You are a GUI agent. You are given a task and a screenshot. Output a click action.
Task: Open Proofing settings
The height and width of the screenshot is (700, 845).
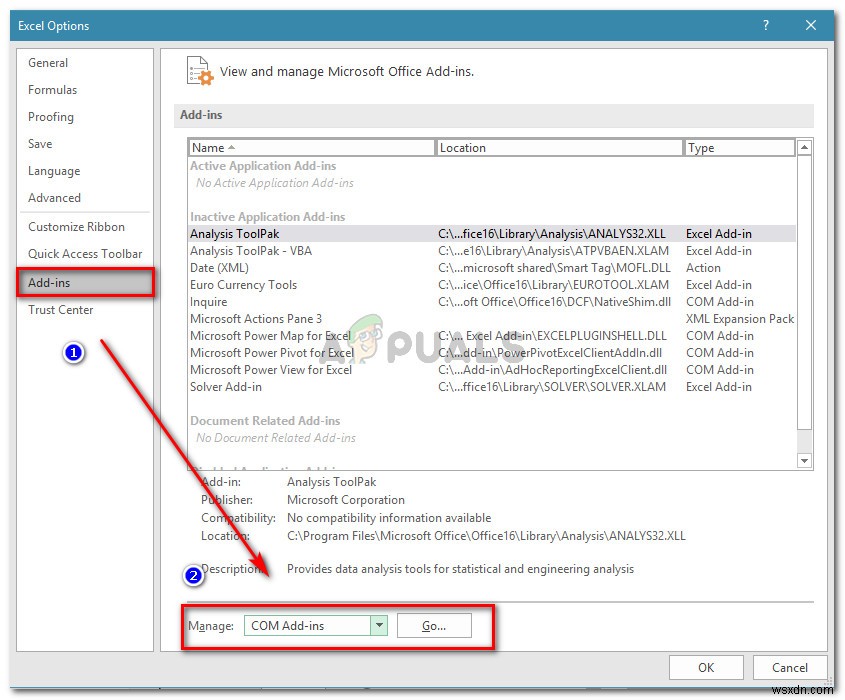tap(51, 117)
